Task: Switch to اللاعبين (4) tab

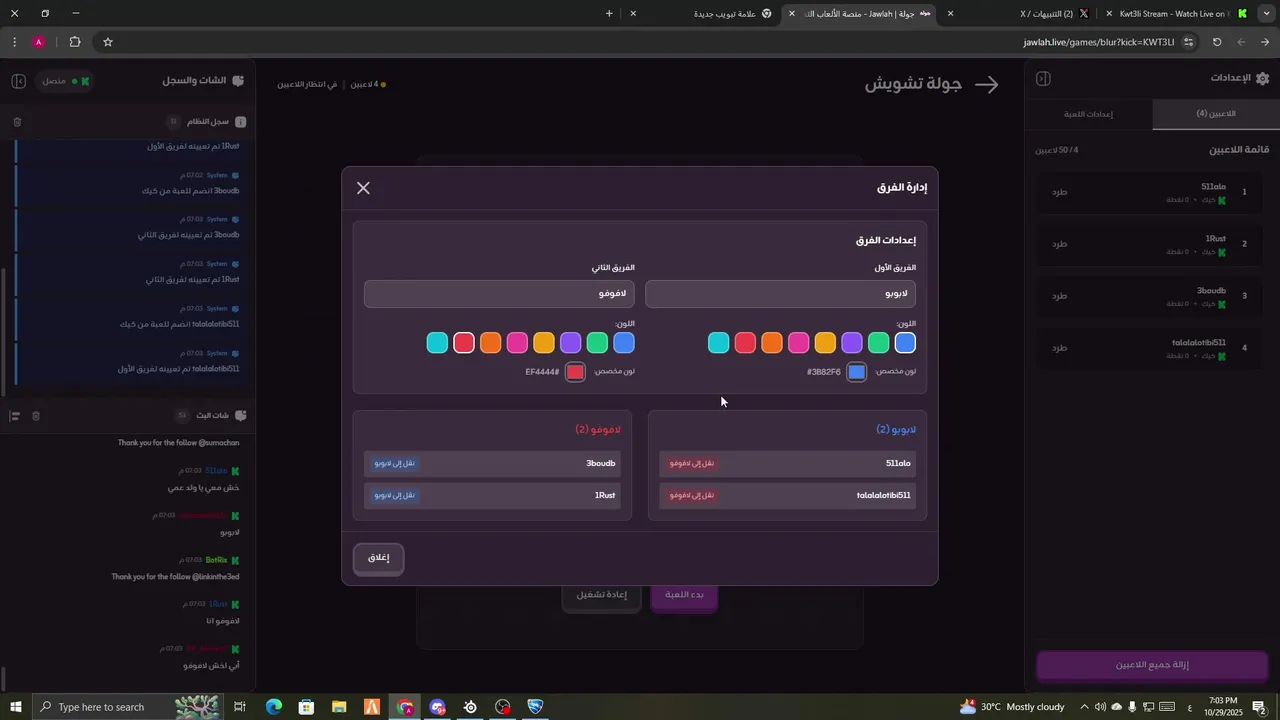Action: (x=1216, y=114)
